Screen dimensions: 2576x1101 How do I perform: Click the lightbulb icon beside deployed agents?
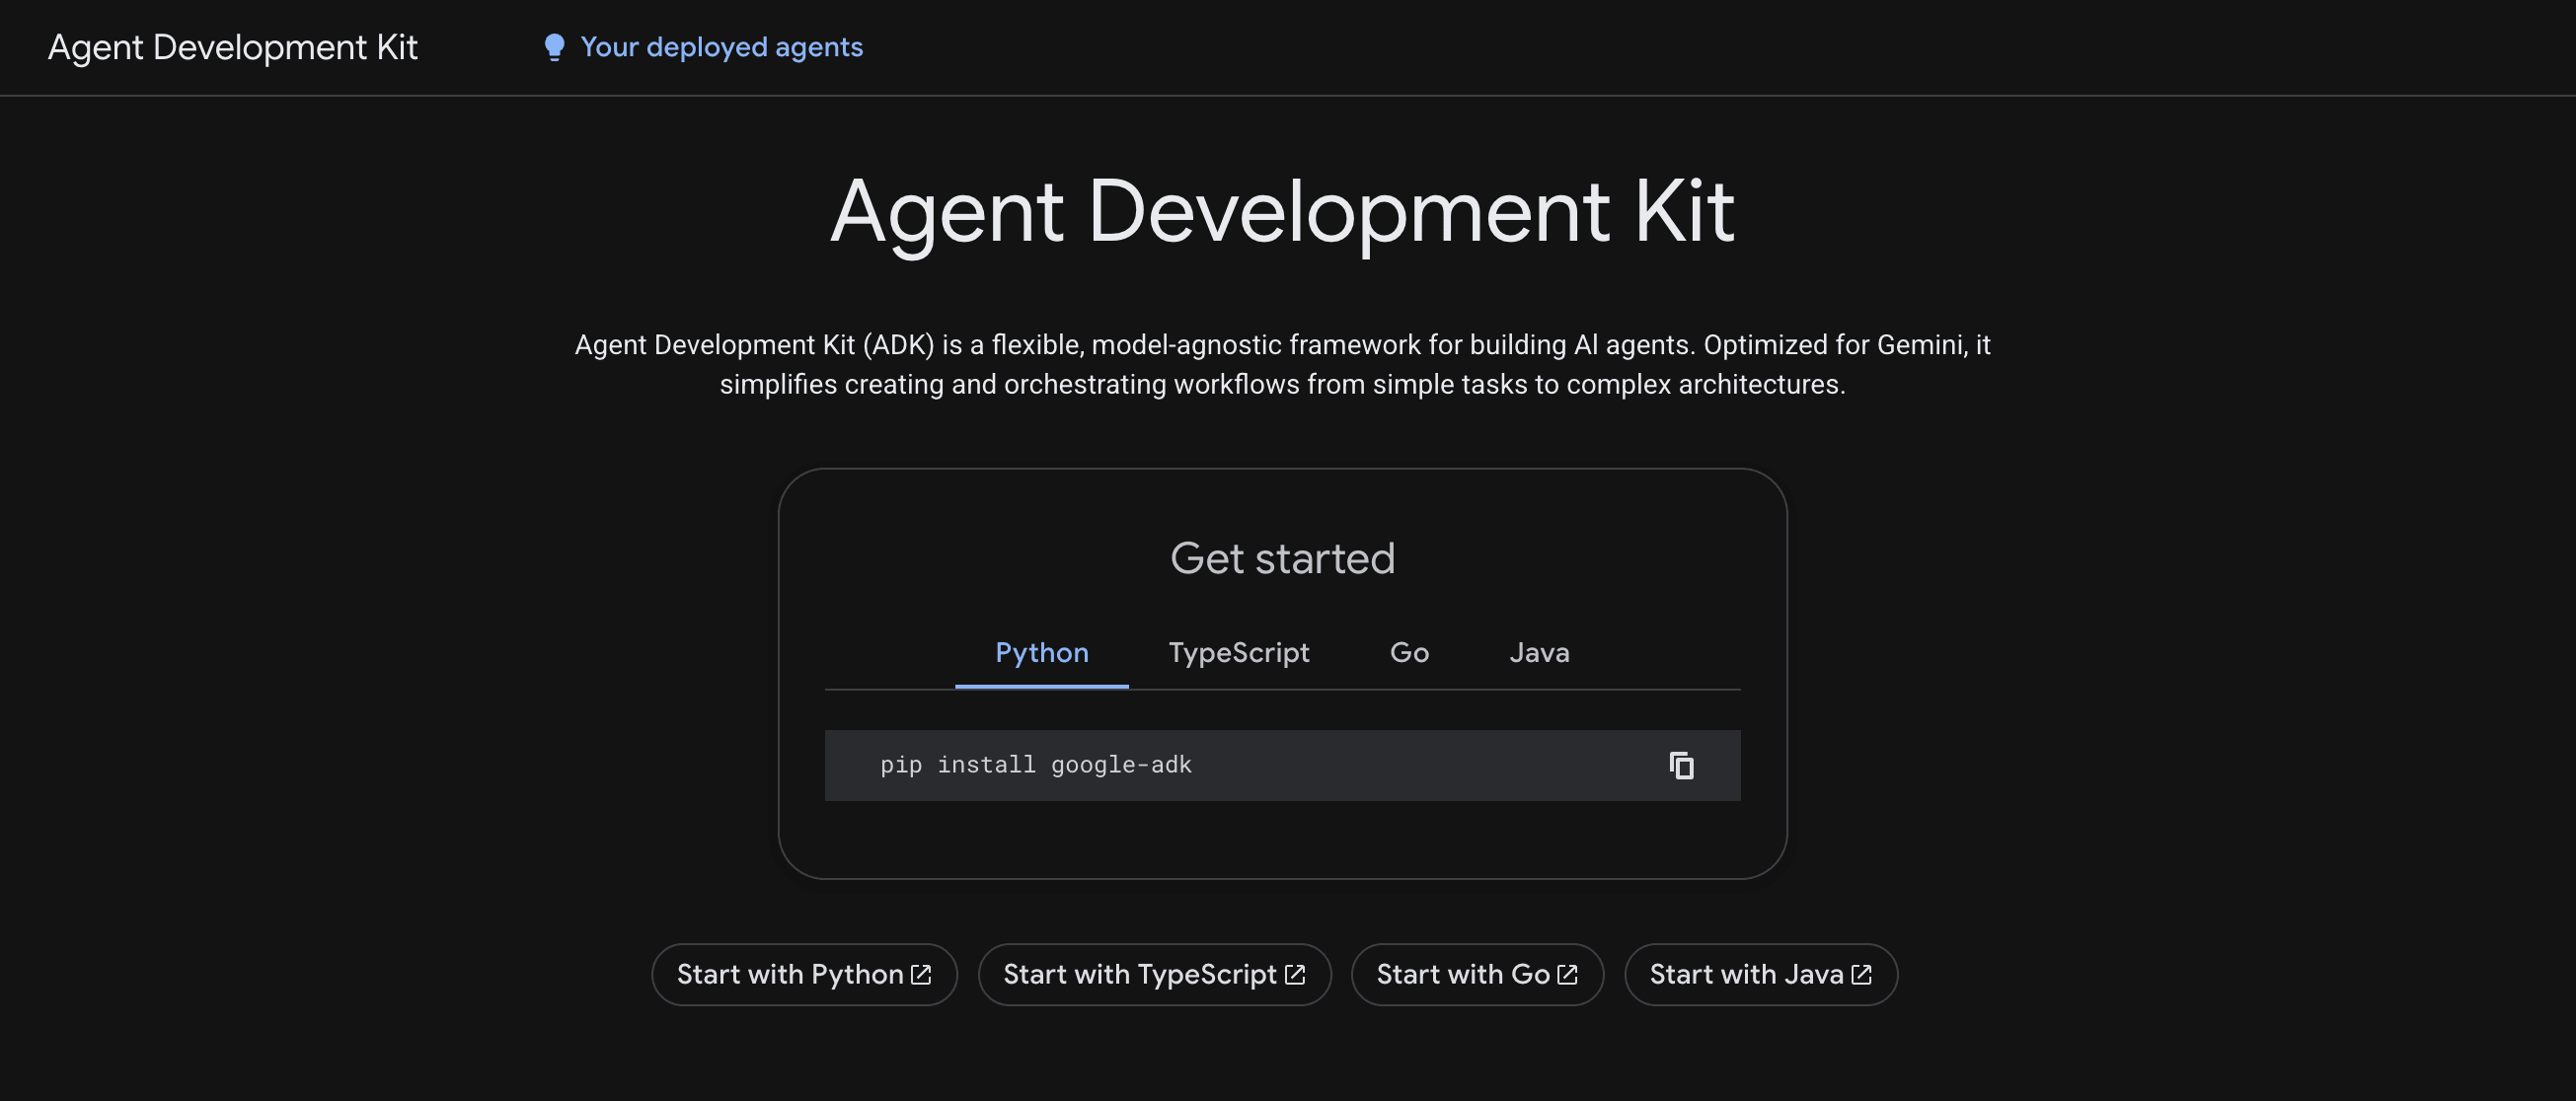554,47
